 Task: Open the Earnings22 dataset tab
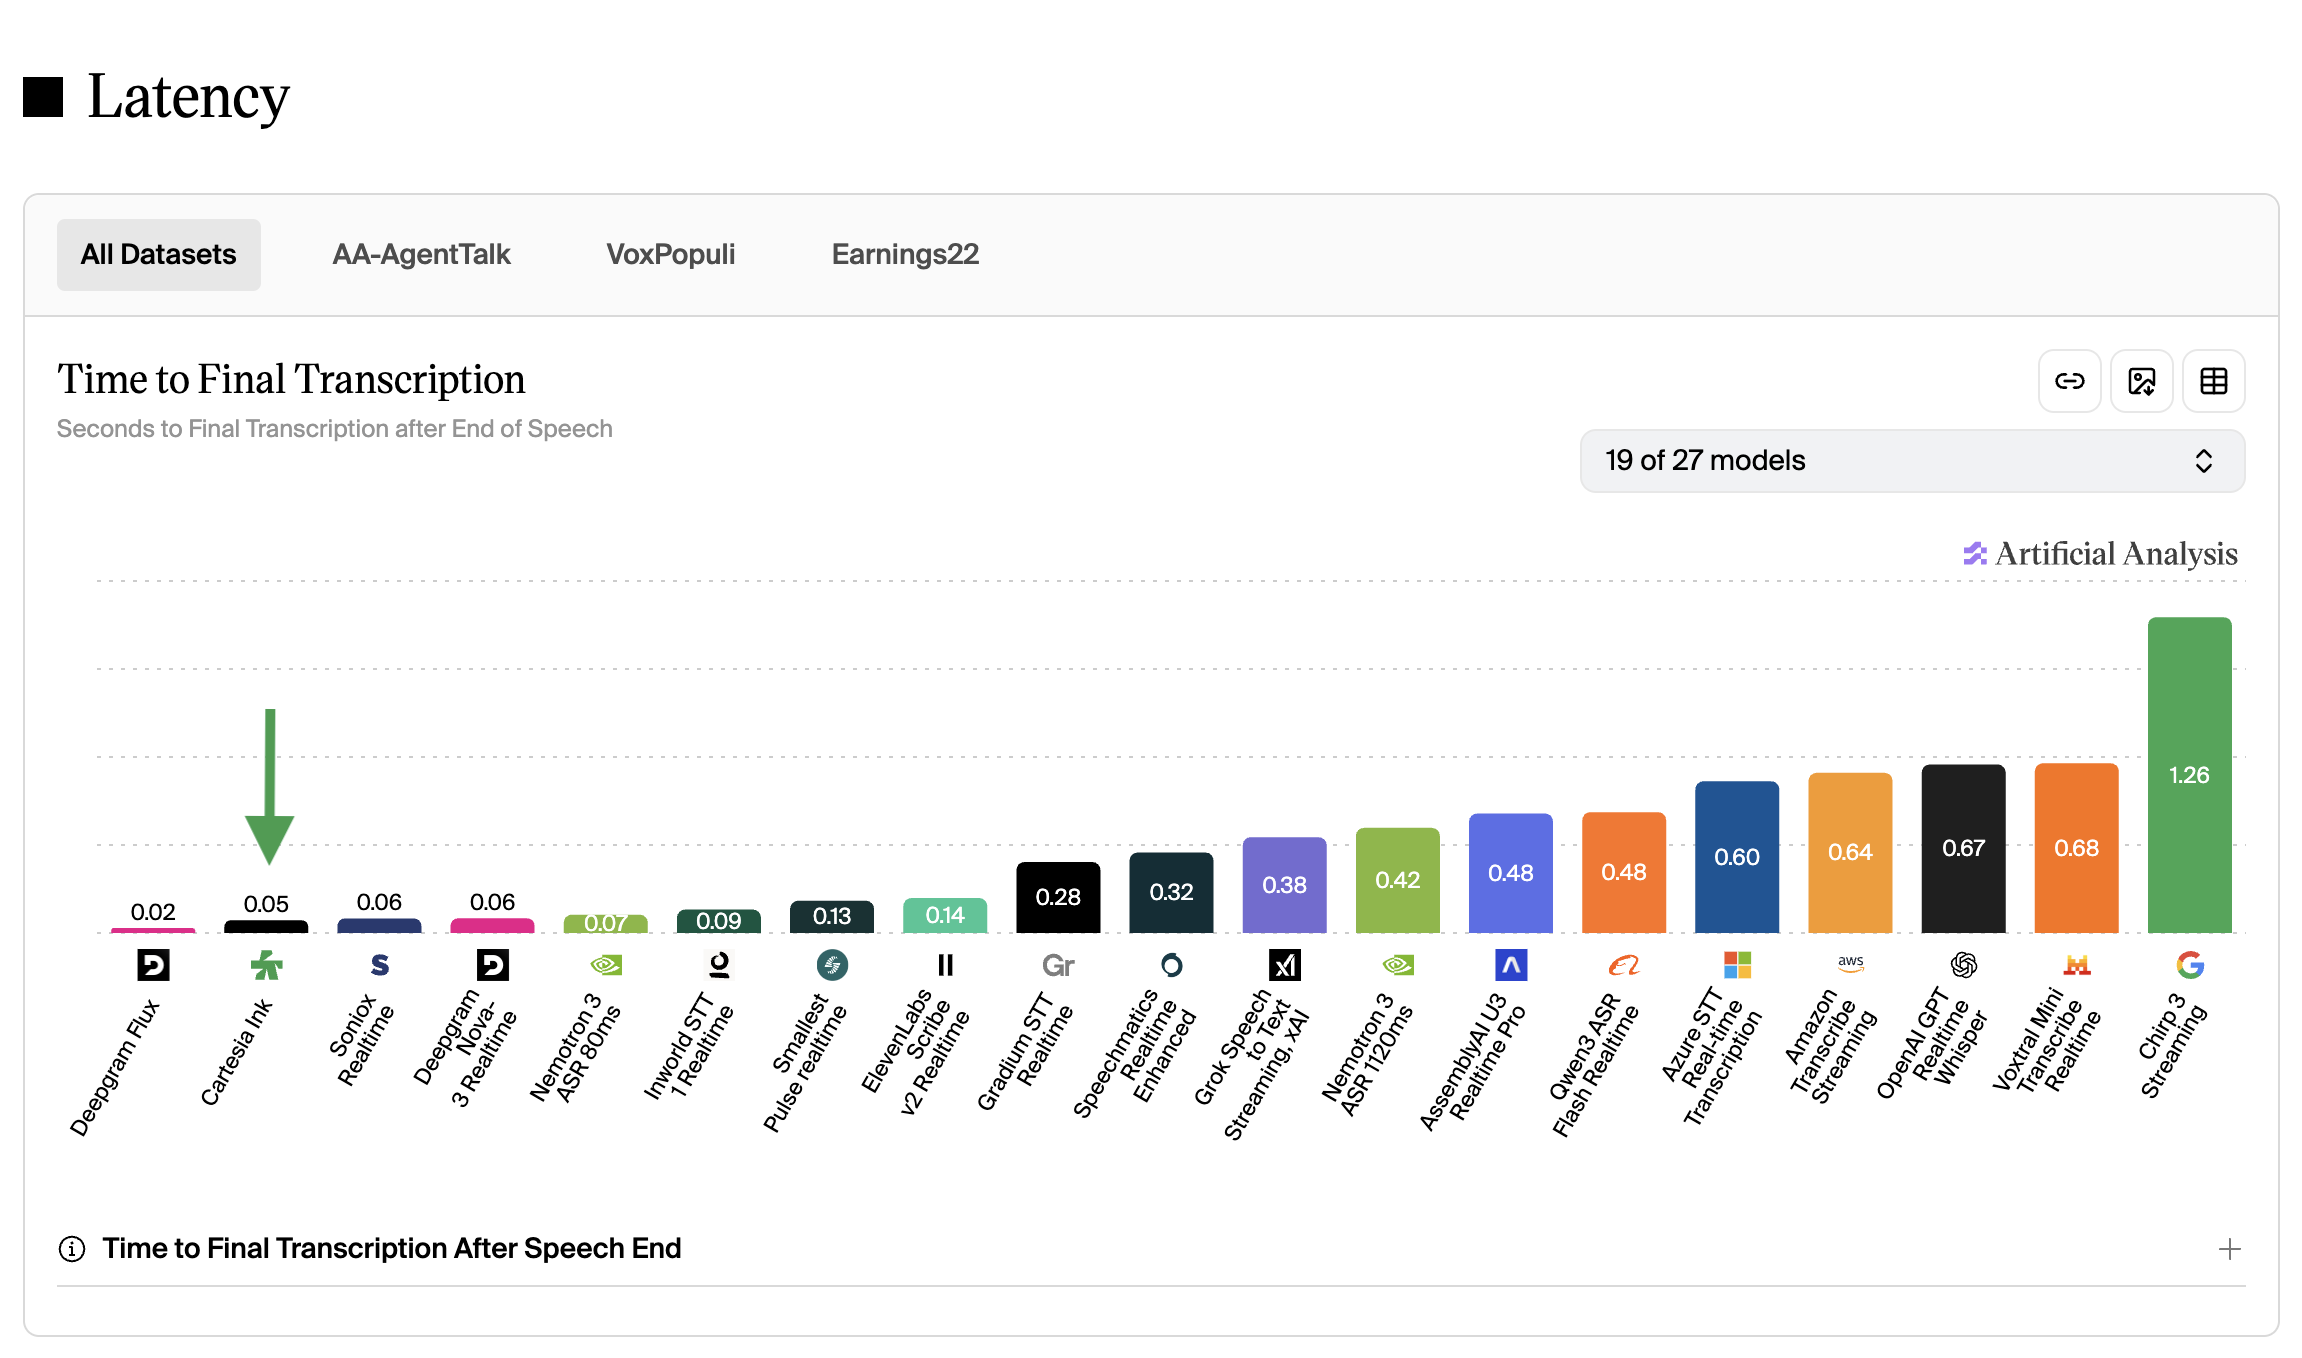coord(905,255)
